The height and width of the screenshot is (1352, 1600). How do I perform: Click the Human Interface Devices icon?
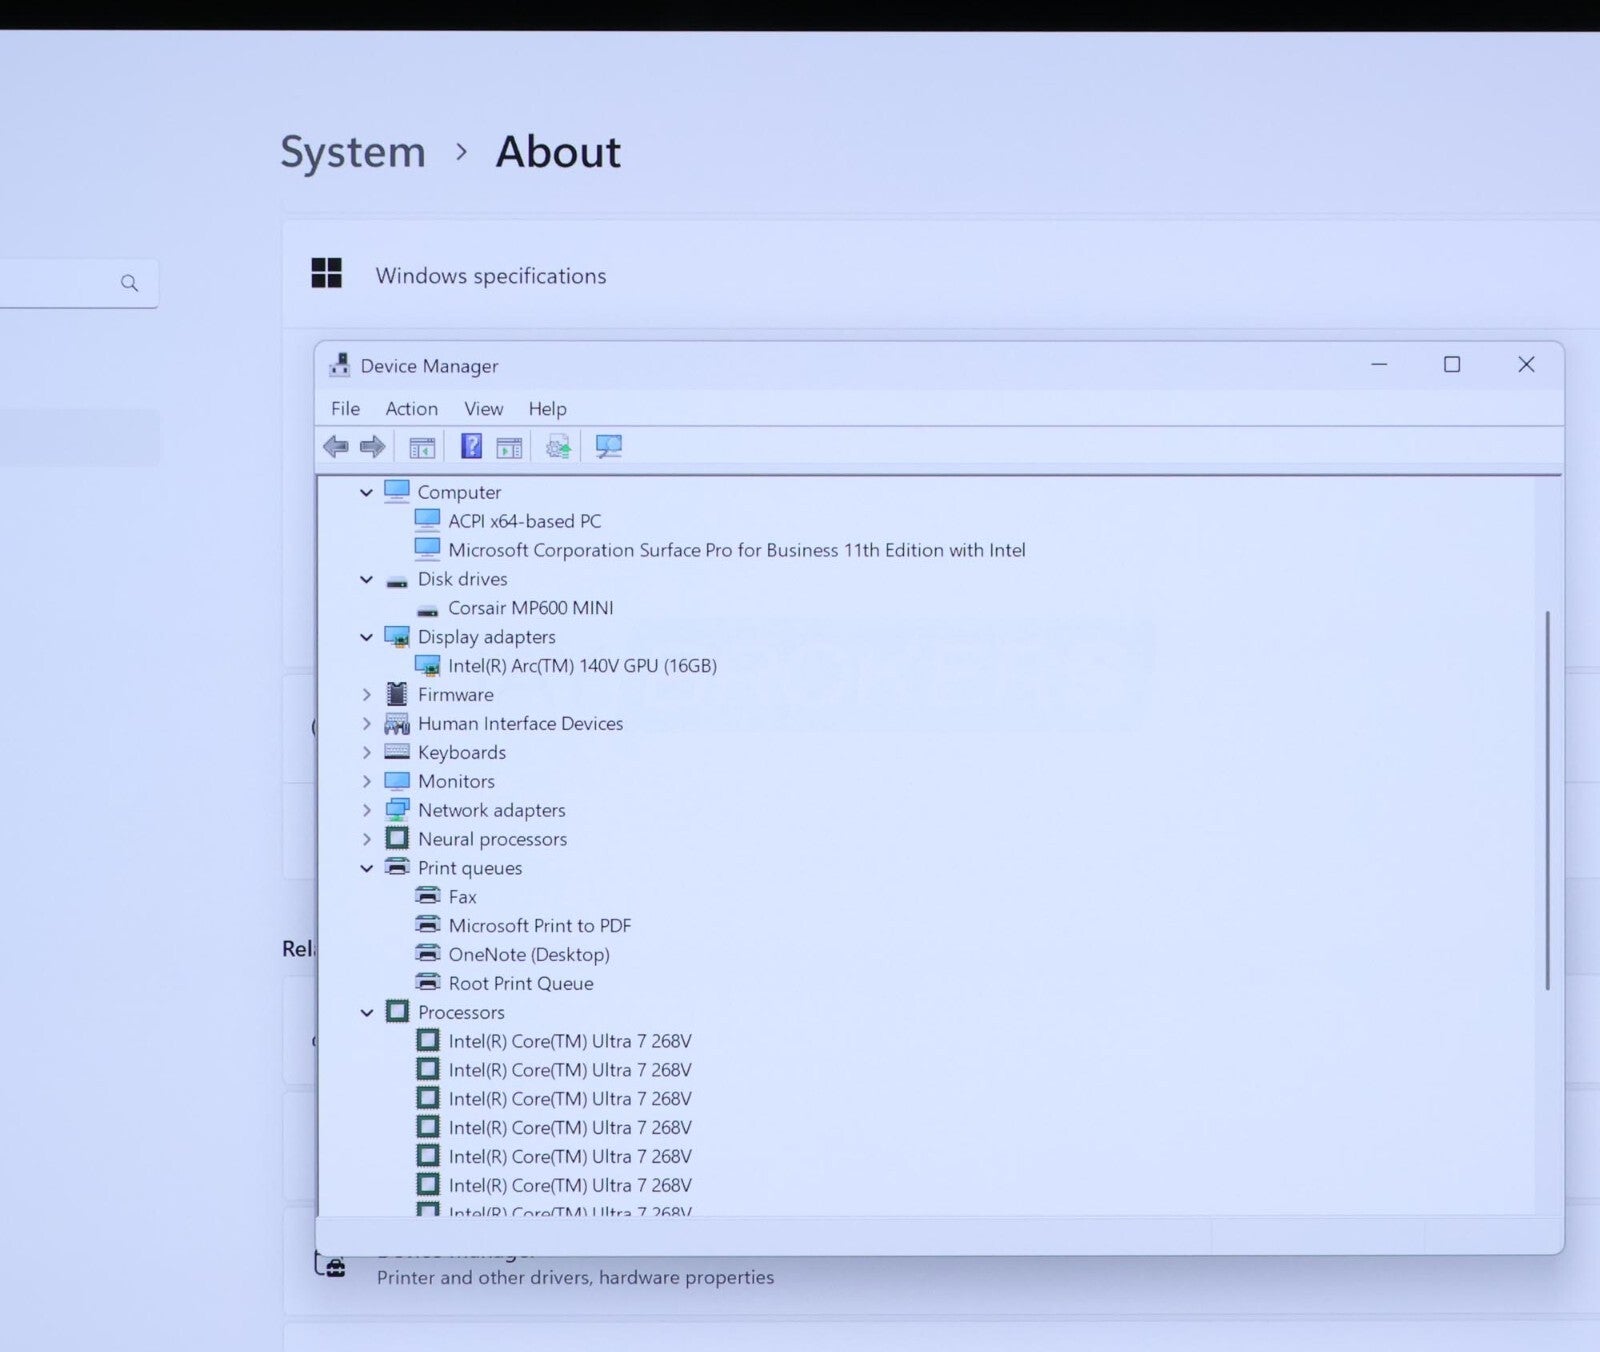pyautogui.click(x=397, y=723)
